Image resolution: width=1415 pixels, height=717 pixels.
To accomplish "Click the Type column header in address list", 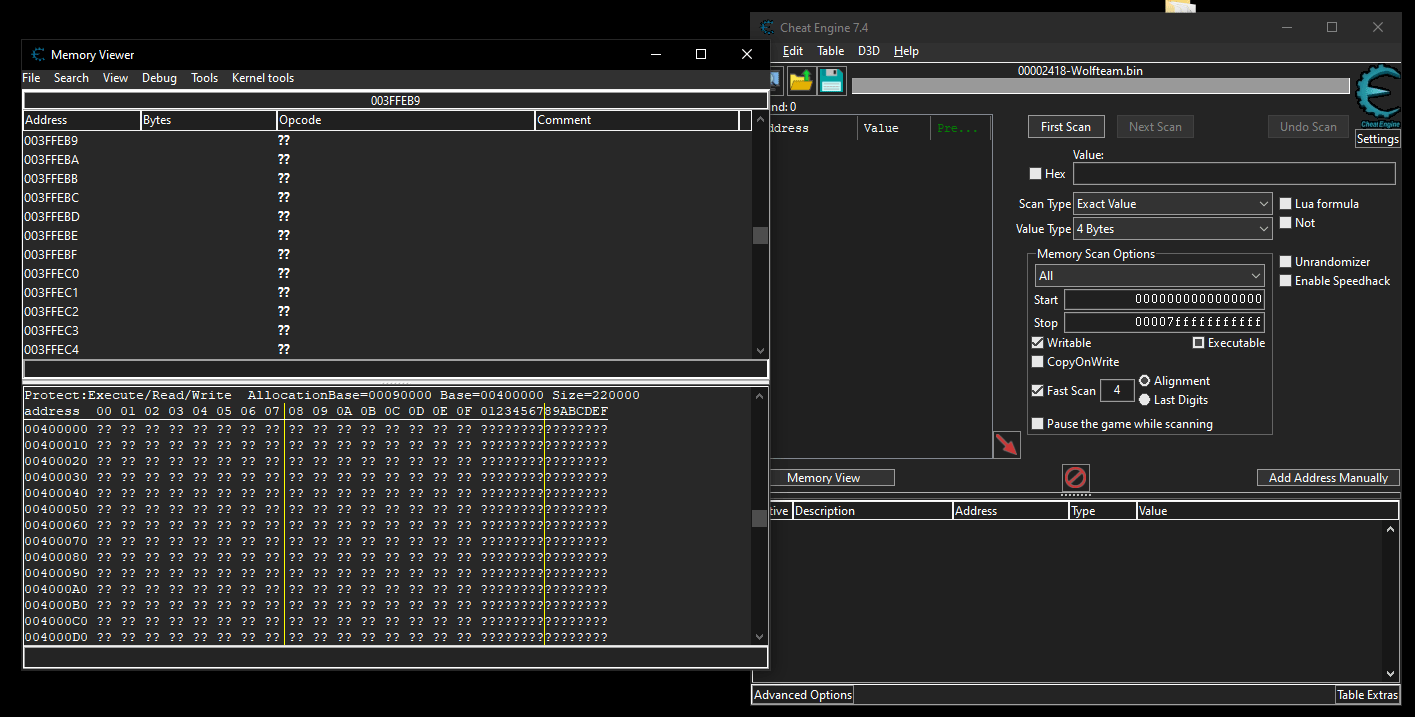I will click(x=1103, y=511).
